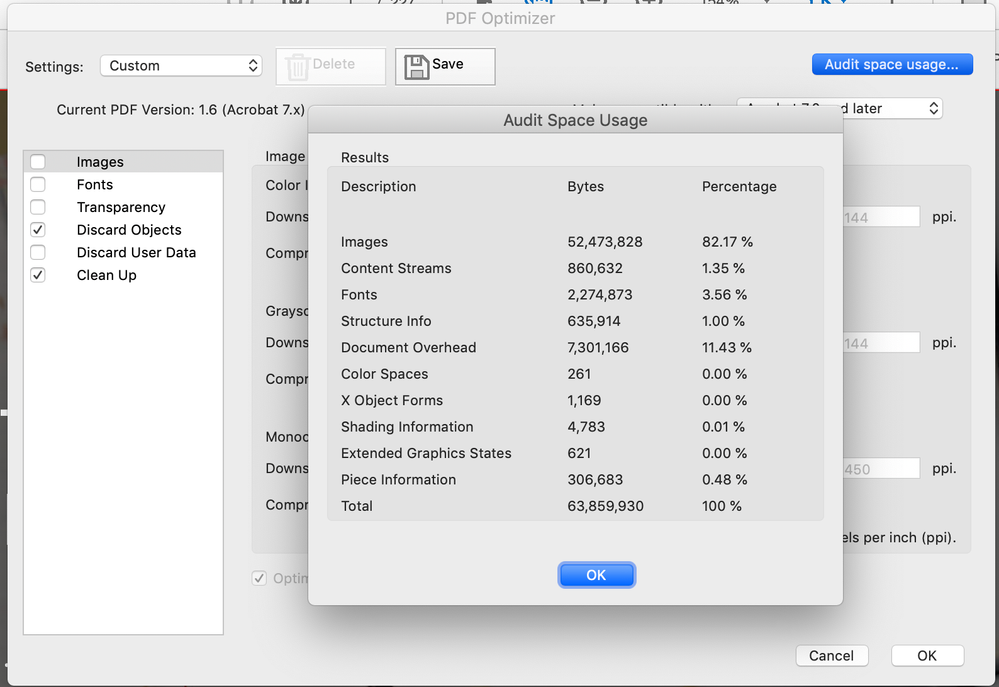999x687 pixels.
Task: Click the PDF Optimizer window's OK button
Action: tap(927, 656)
